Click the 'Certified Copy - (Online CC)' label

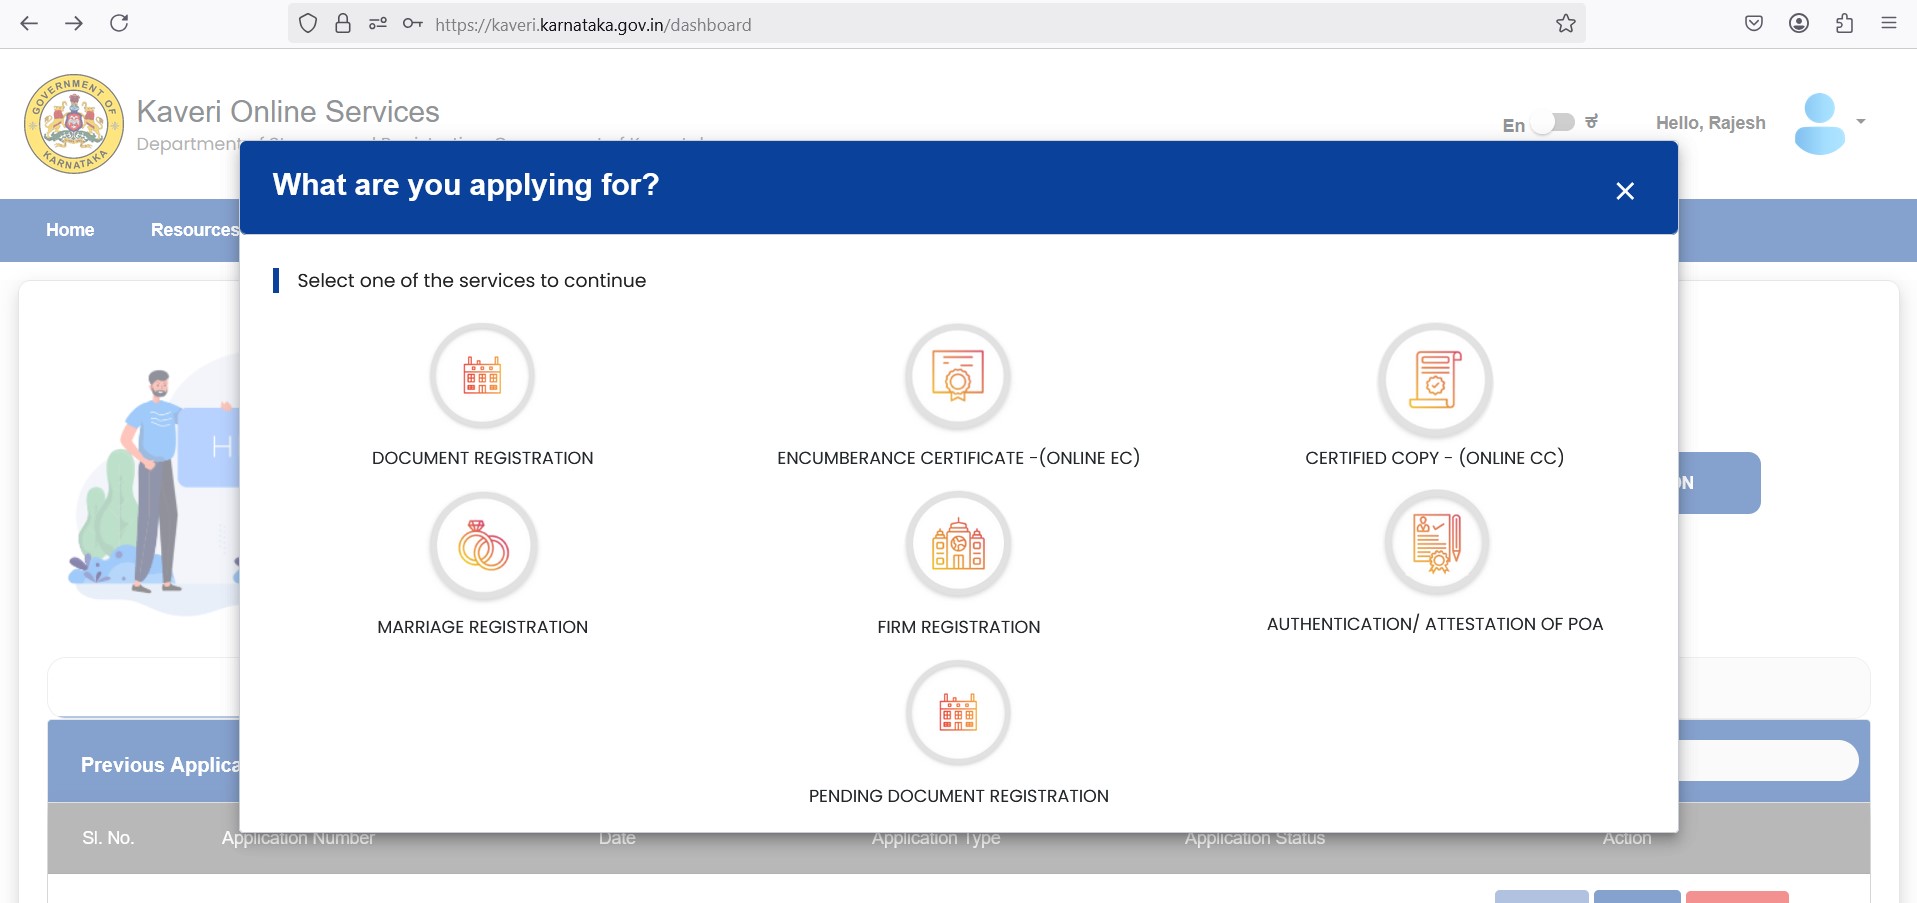[1435, 458]
